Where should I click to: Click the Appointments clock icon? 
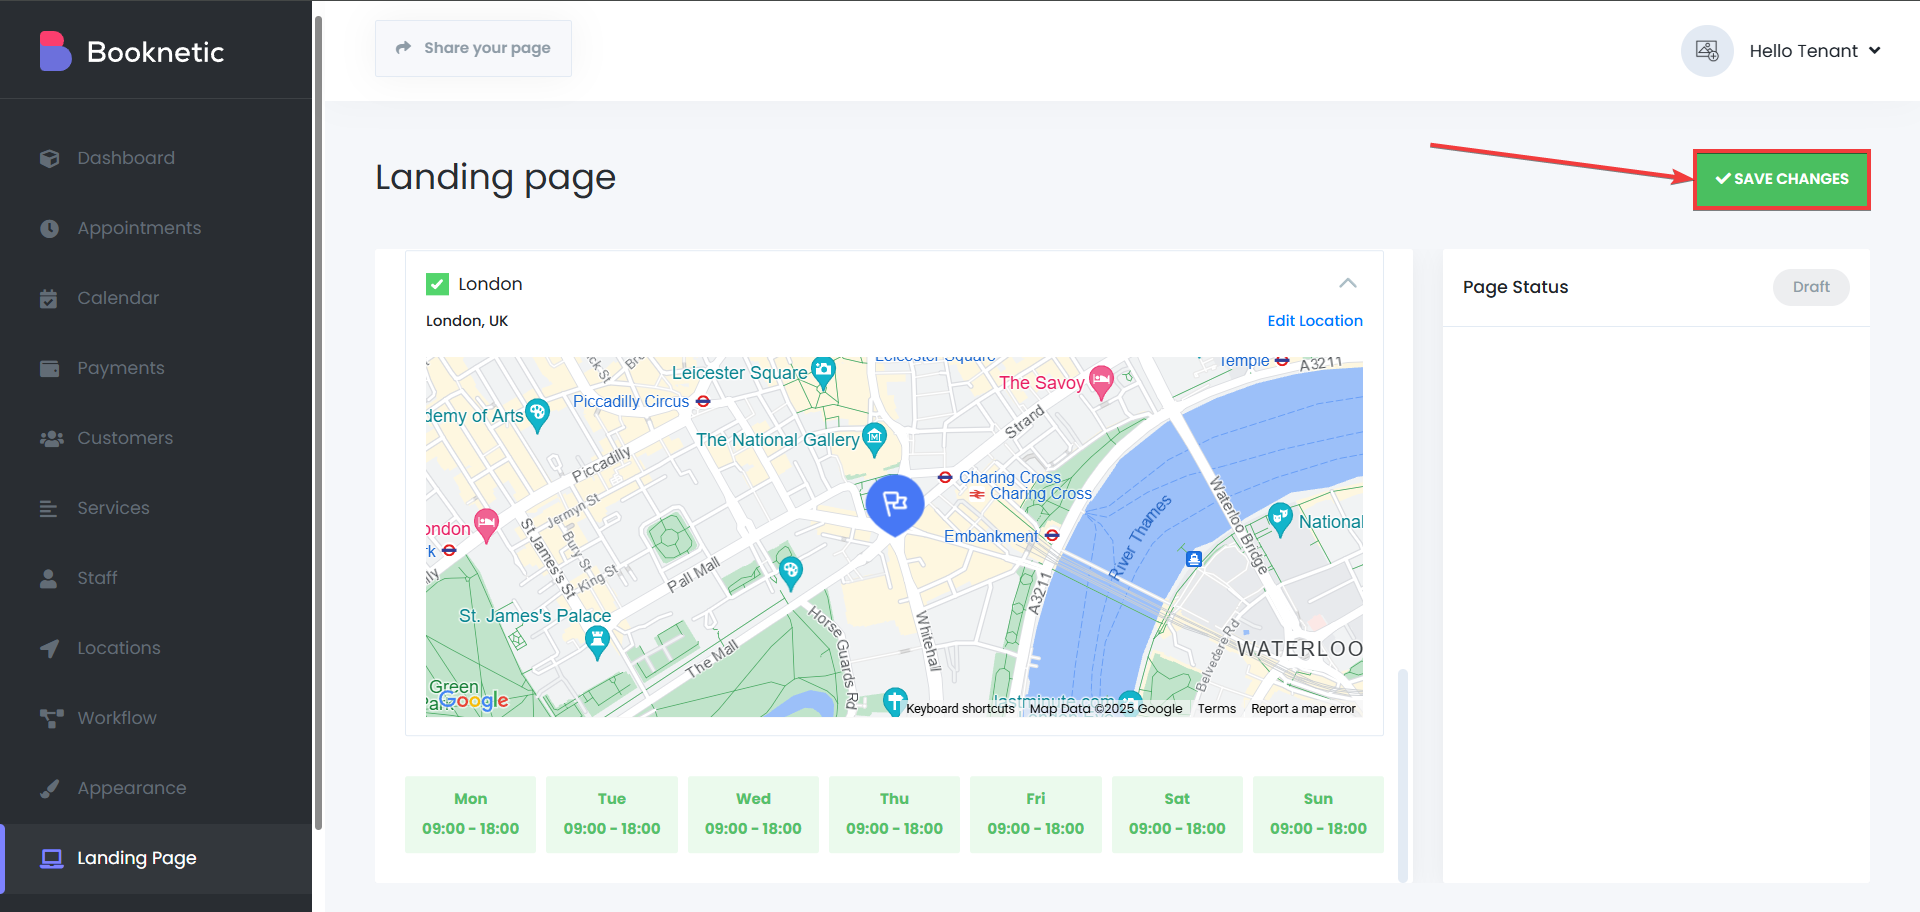(49, 228)
